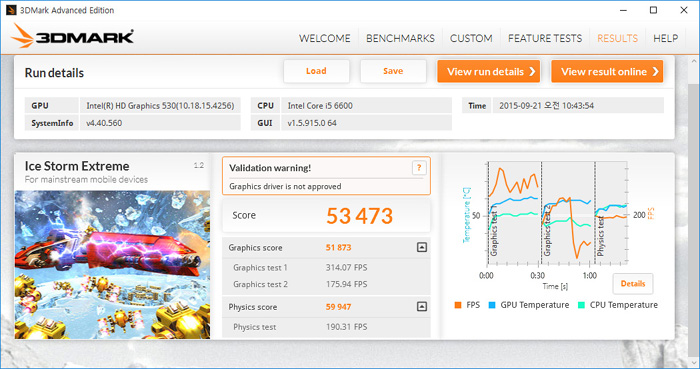Click 'For mainstream mobile devices' subtitle
The height and width of the screenshot is (369, 700).
pos(86,180)
